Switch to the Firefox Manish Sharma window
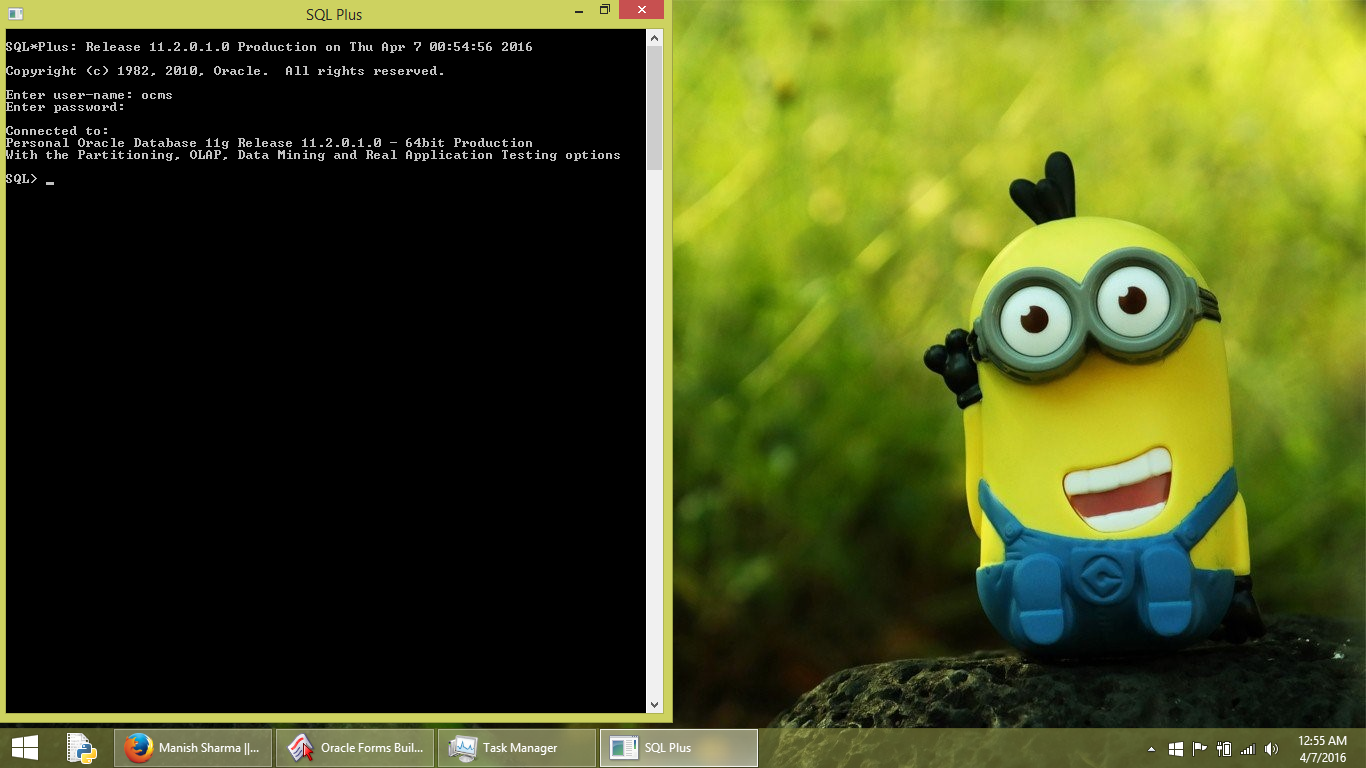Image resolution: width=1366 pixels, height=768 pixels. 193,748
